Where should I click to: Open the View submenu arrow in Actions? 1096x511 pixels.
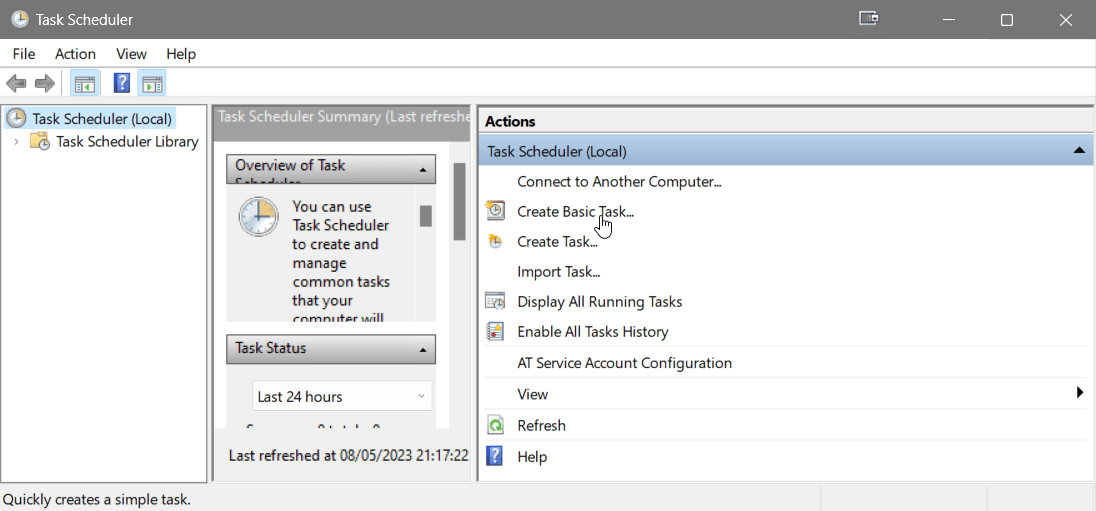(x=1080, y=393)
